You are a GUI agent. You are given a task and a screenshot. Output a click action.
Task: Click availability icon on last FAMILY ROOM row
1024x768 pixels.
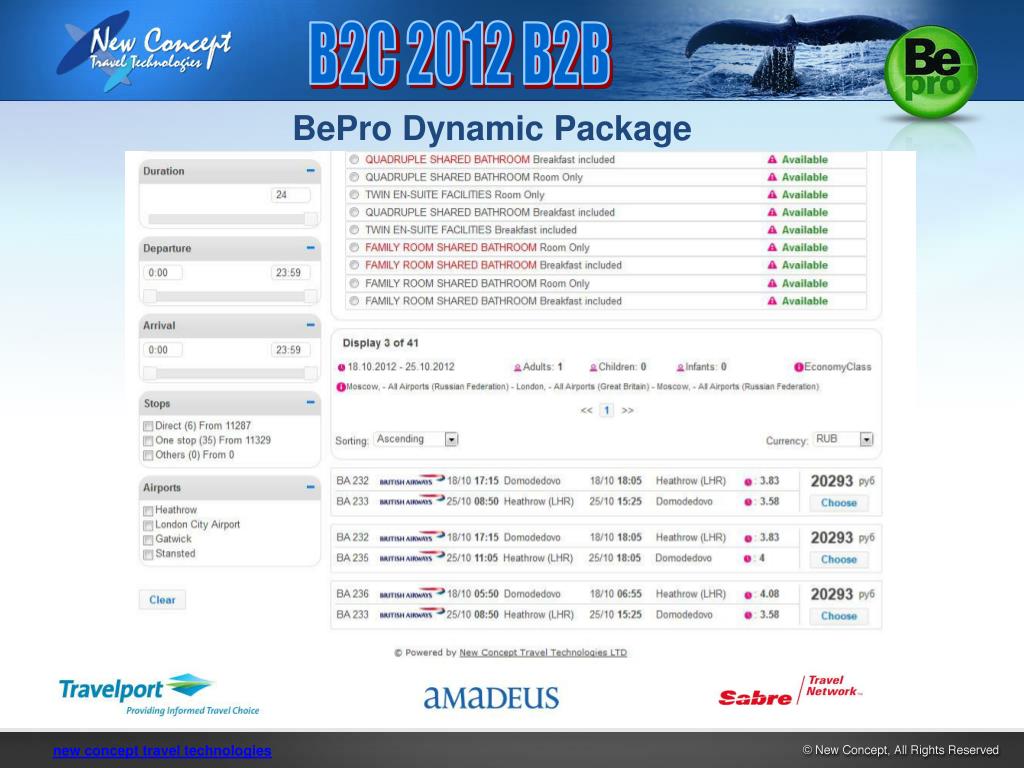(x=772, y=301)
